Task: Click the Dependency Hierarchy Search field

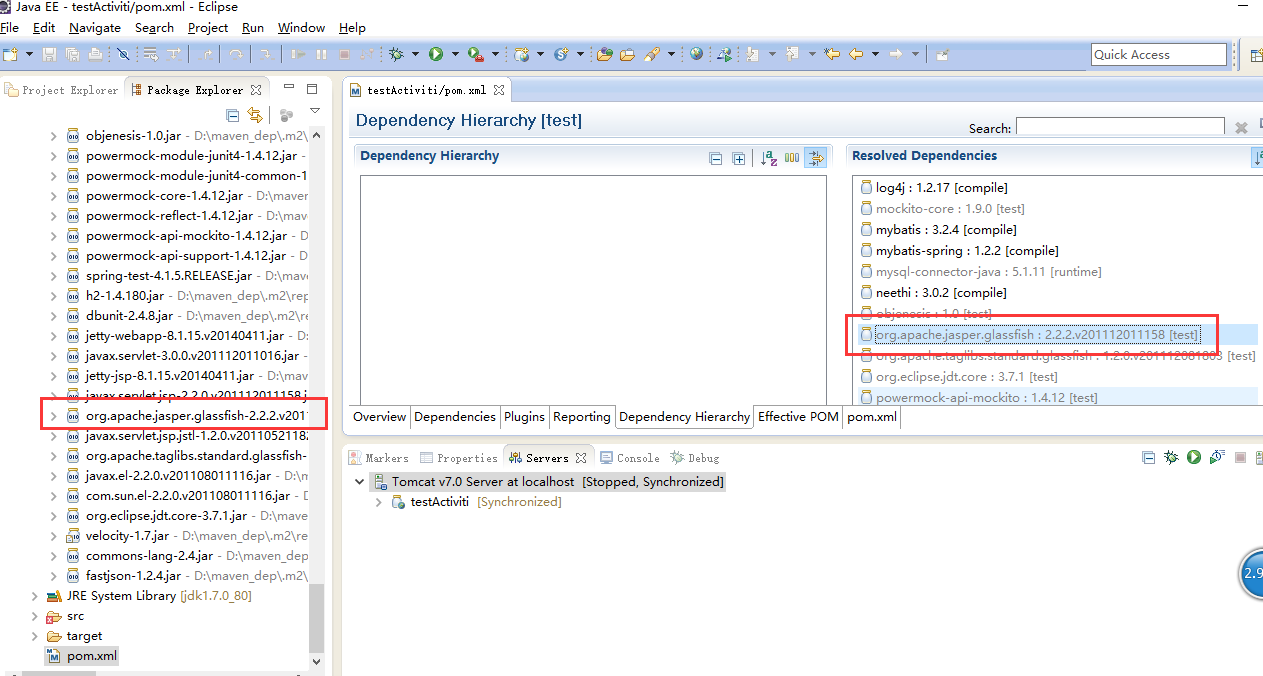Action: click(1120, 127)
